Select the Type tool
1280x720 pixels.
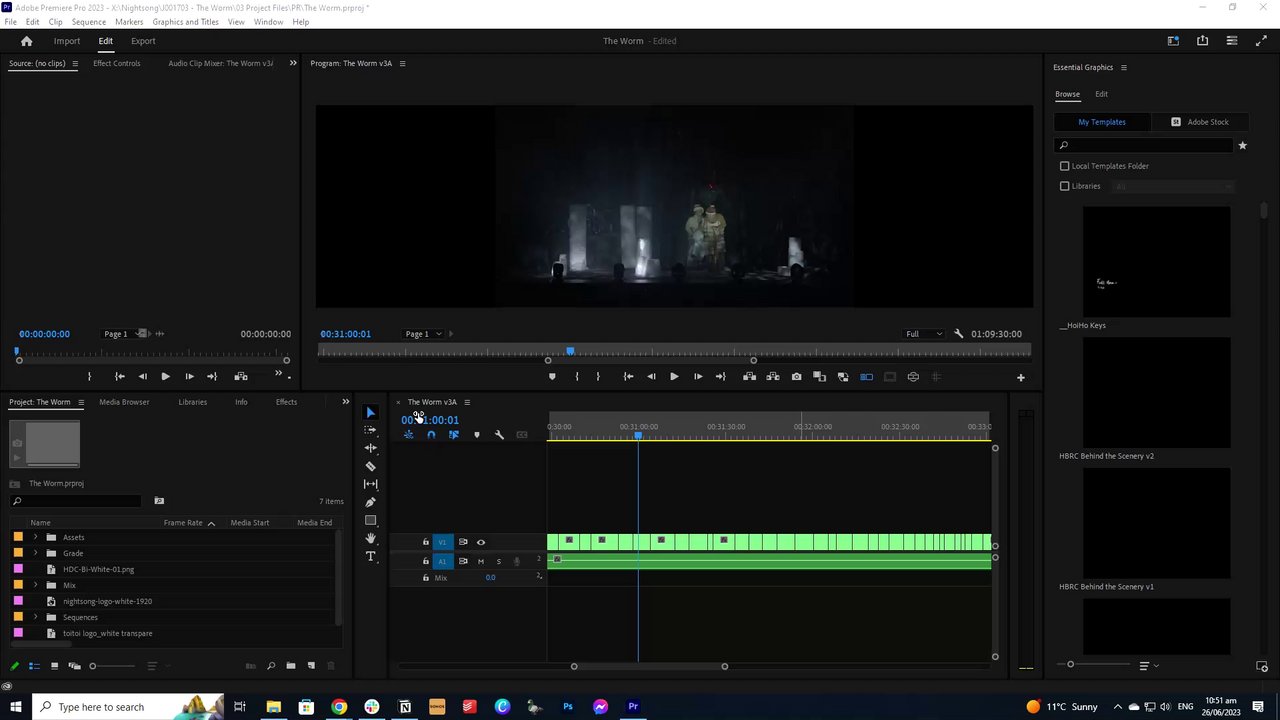pyautogui.click(x=370, y=556)
